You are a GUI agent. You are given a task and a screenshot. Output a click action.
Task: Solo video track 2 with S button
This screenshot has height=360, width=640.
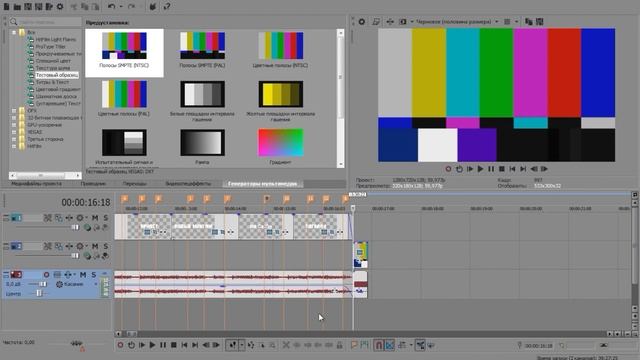tap(106, 246)
